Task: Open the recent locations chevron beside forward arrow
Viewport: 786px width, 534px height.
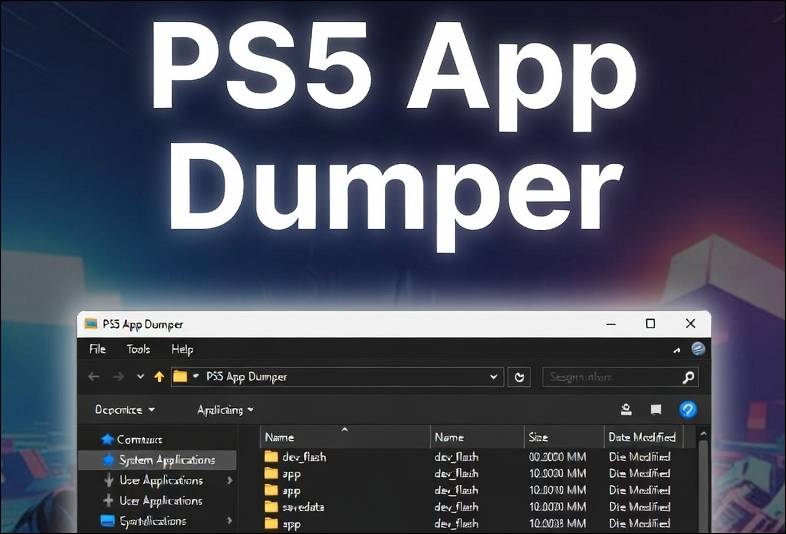Action: click(x=140, y=376)
